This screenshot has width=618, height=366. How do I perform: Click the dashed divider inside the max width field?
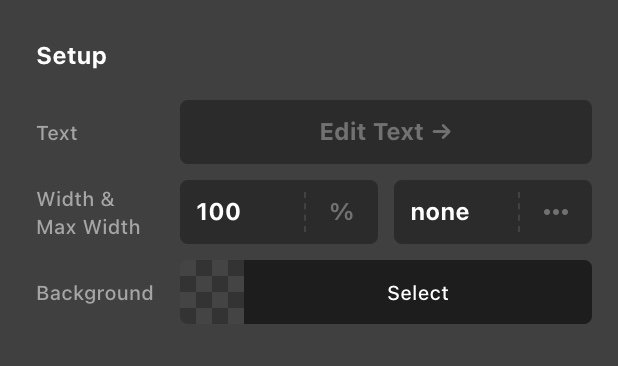coord(519,212)
